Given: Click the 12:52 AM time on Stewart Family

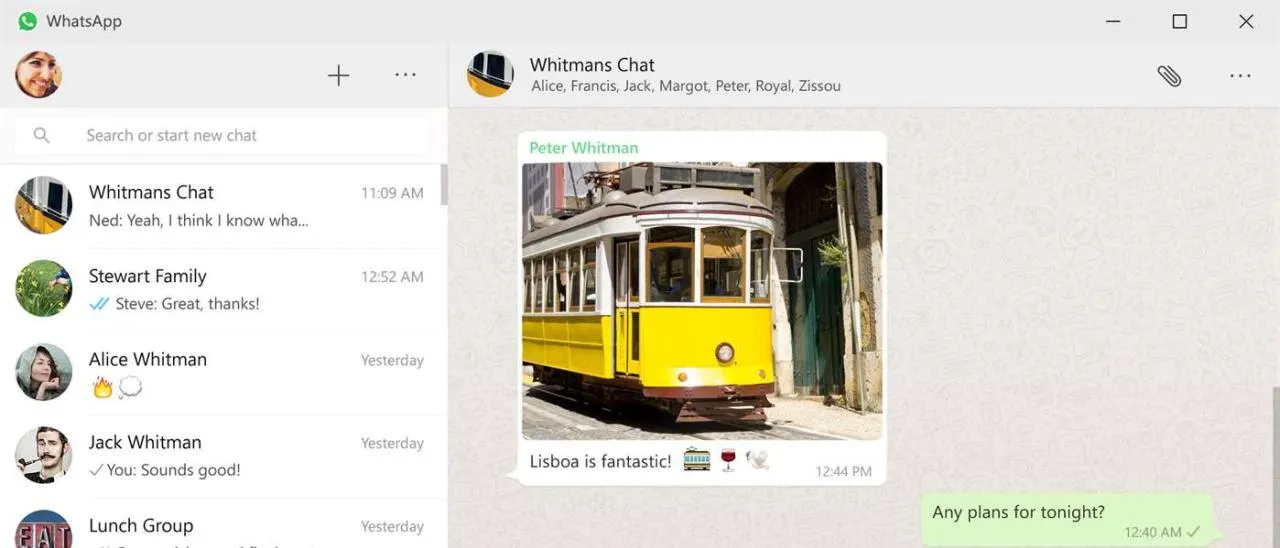Looking at the screenshot, I should coord(392,277).
